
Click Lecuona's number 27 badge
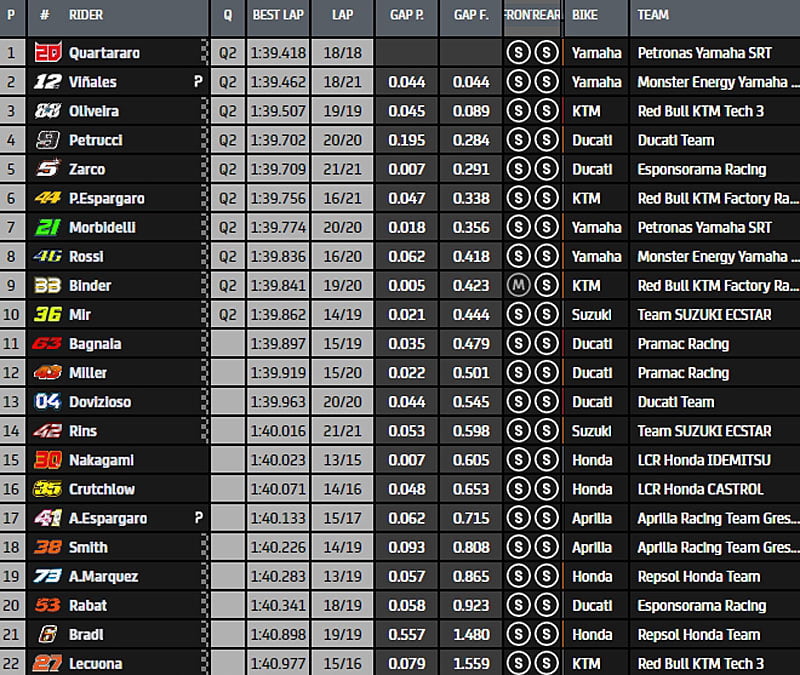pos(48,663)
